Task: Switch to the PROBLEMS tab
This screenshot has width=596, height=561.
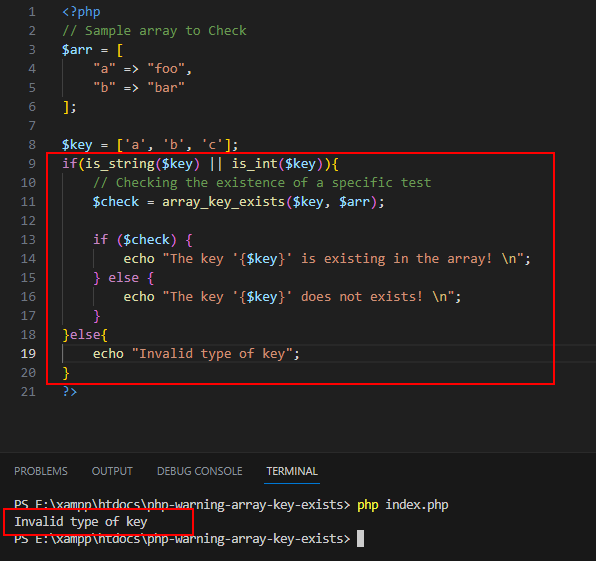Action: [41, 471]
